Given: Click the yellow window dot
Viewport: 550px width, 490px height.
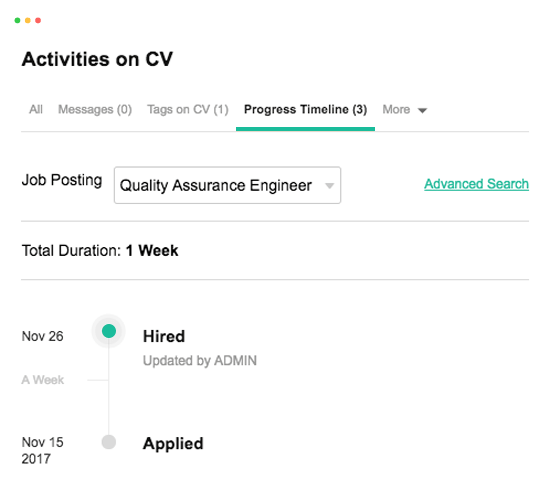Looking at the screenshot, I should 28,20.
